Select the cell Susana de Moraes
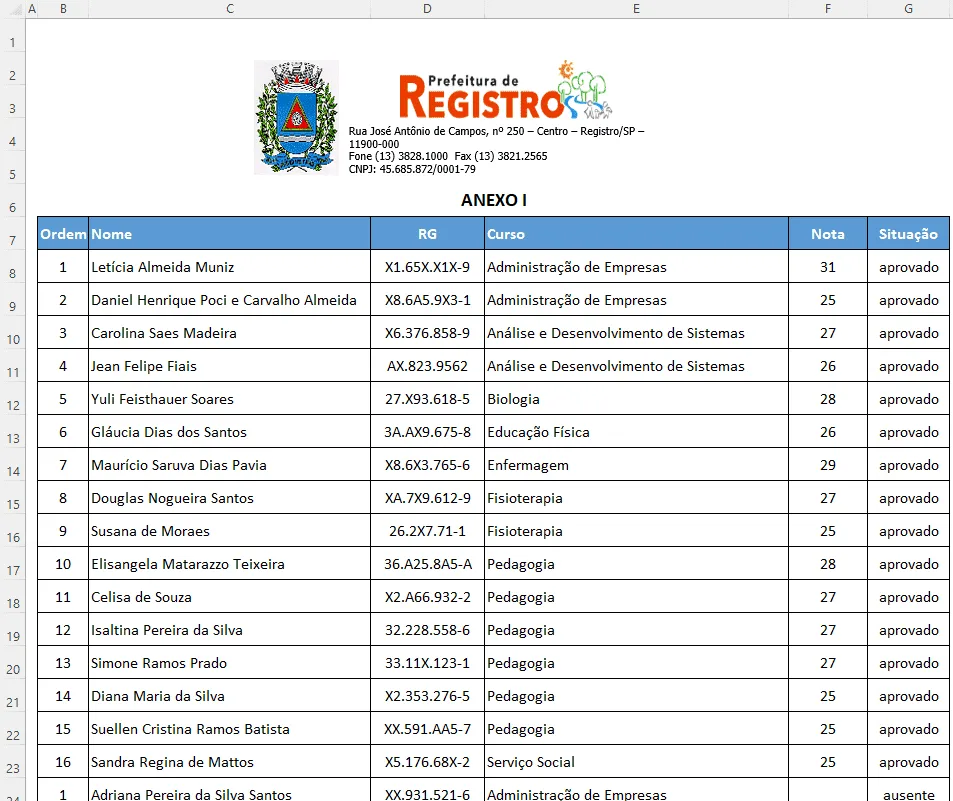The image size is (953, 801). coord(230,531)
